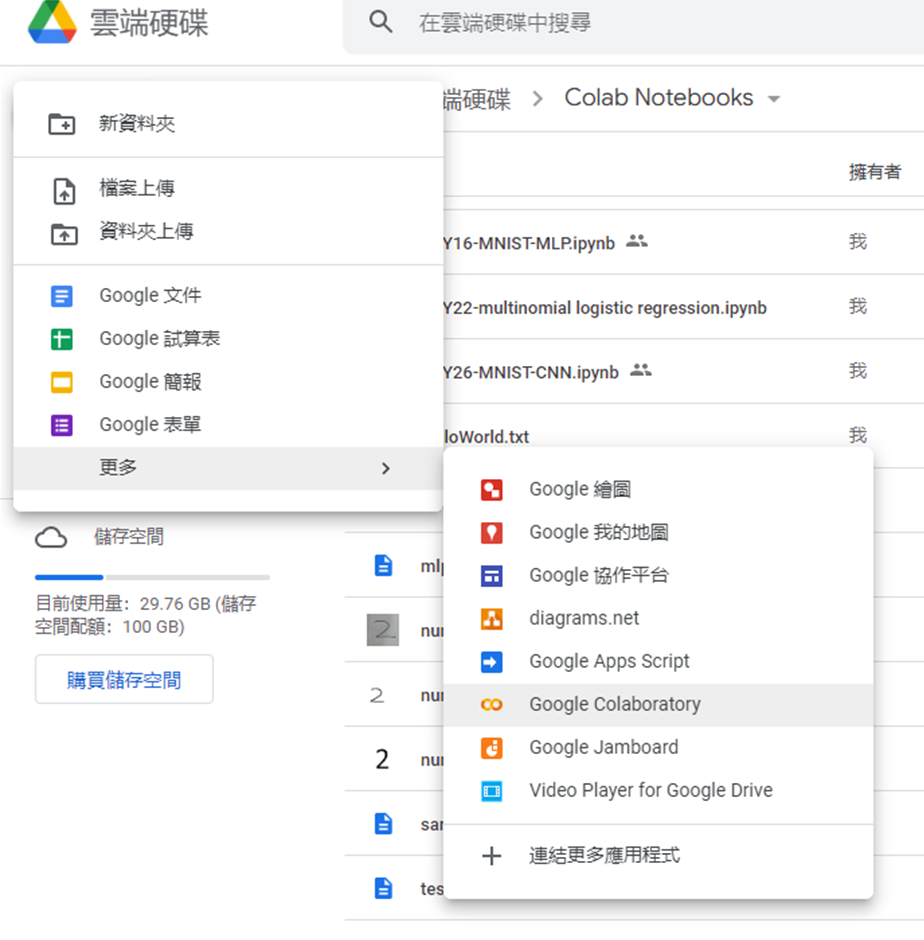The height and width of the screenshot is (940, 924).
Task: Click the document icon of the sa file
Action: tap(383, 824)
